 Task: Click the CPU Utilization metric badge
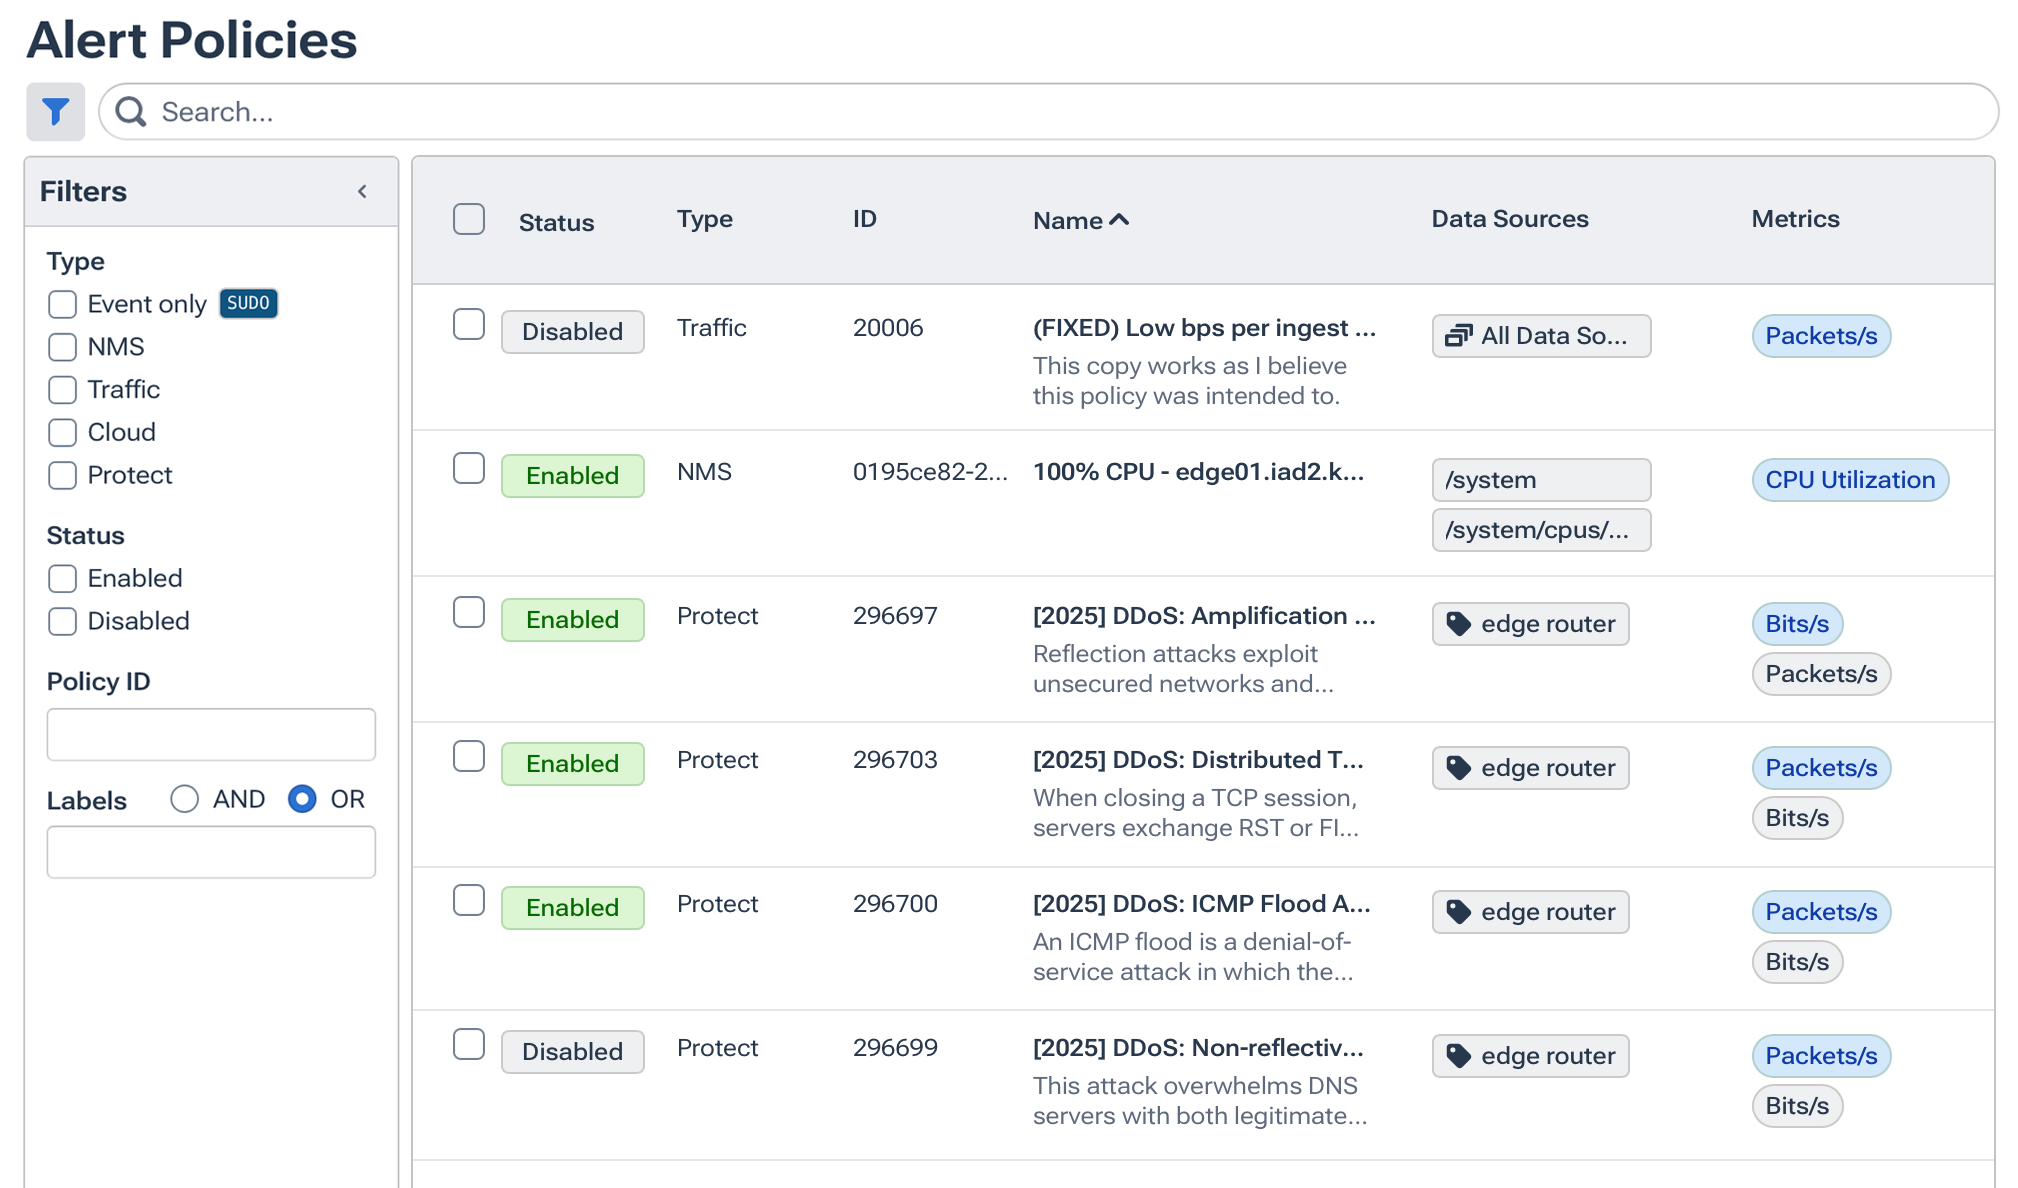pyautogui.click(x=1849, y=480)
